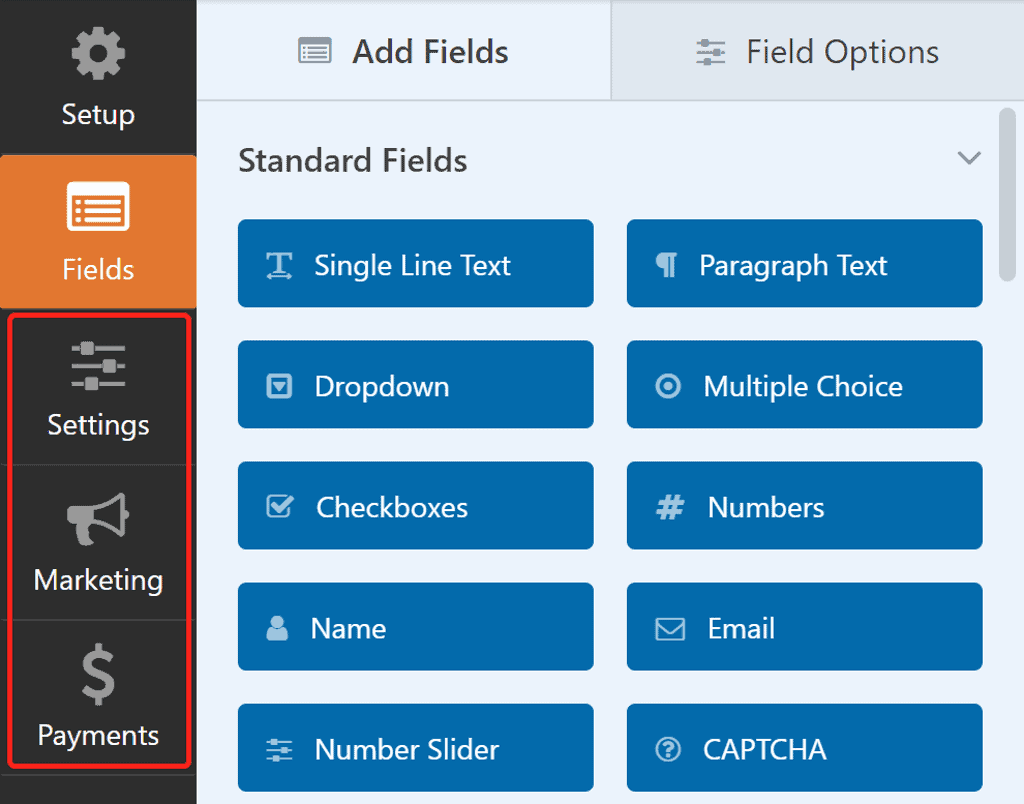Insert a Number Slider field
1024x804 pixels.
[415, 749]
